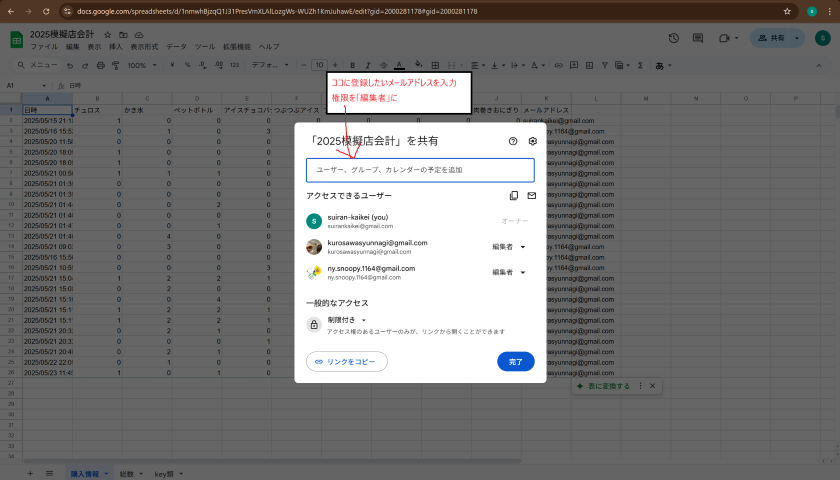Bookmark page star in address bar
Image resolution: width=840 pixels, height=480 pixels.
coord(787,11)
